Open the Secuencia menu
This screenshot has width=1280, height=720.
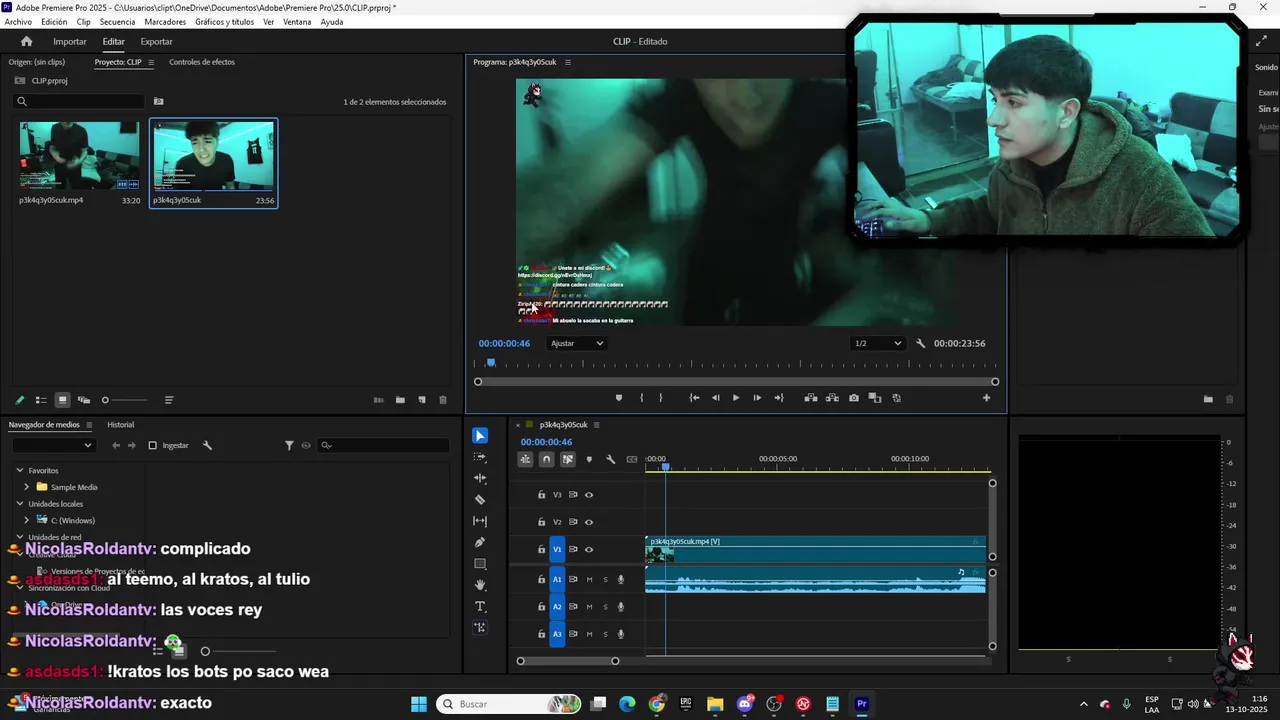(117, 22)
